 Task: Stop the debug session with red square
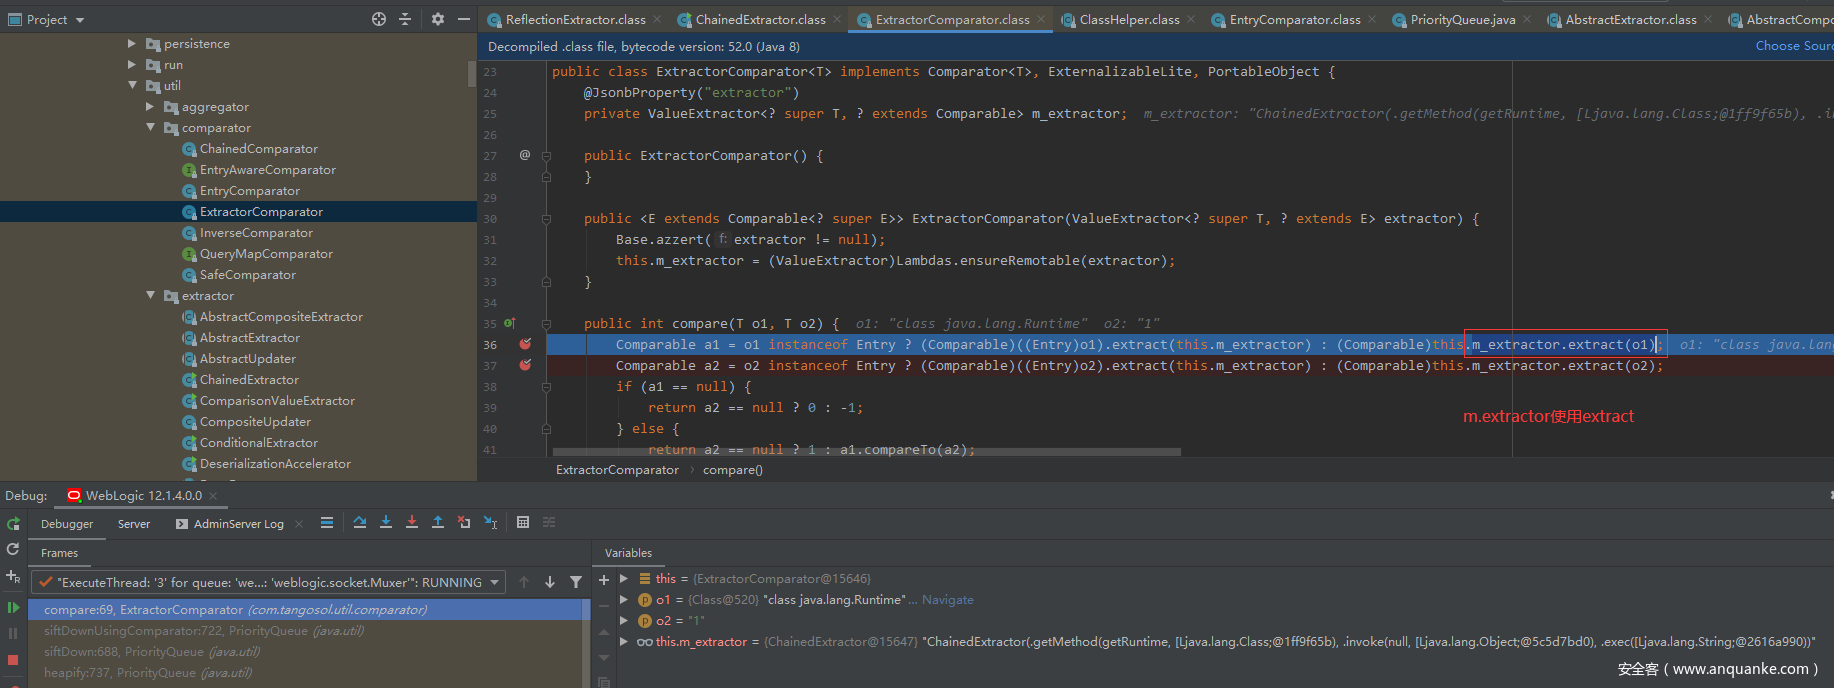13,660
